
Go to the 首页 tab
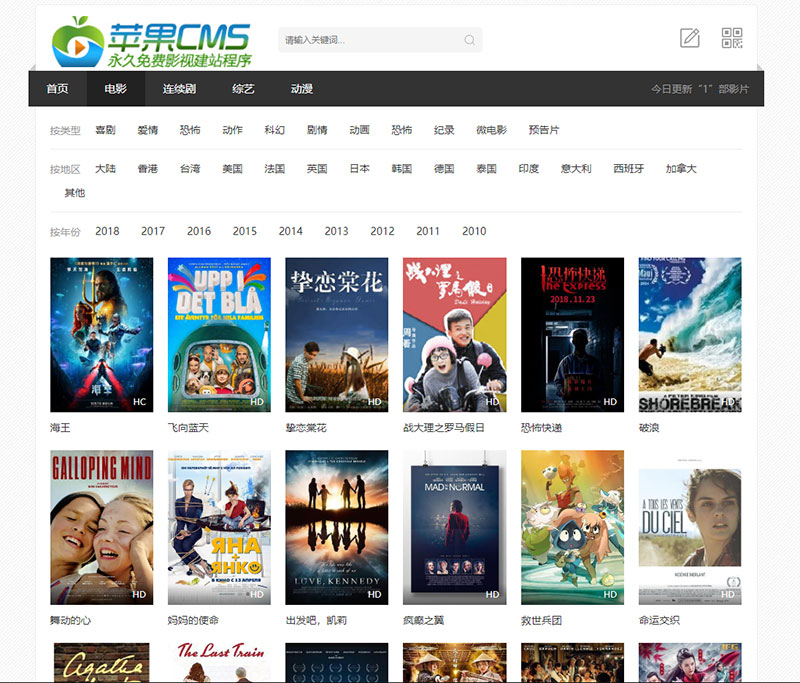tap(57, 89)
